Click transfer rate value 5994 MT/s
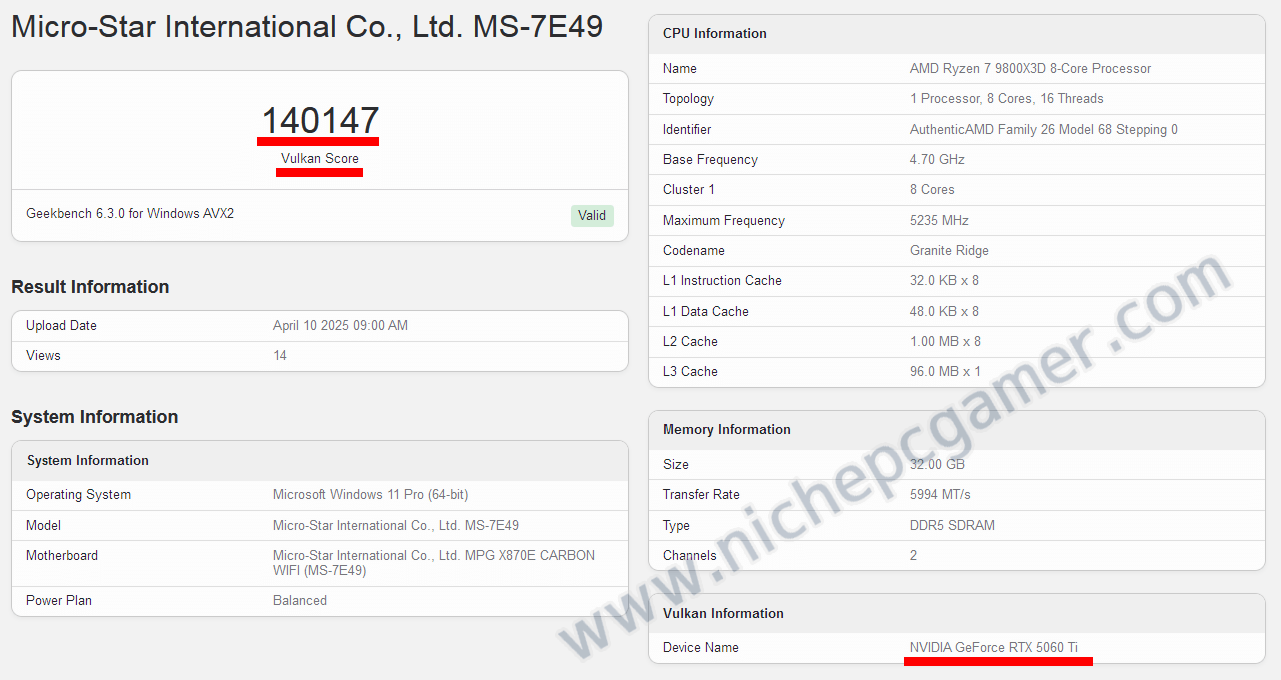Viewport: 1281px width, 680px height. (x=940, y=494)
